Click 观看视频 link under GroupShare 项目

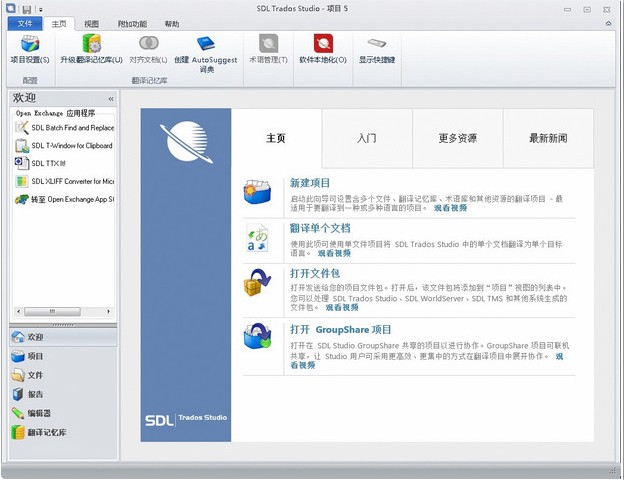click(303, 365)
